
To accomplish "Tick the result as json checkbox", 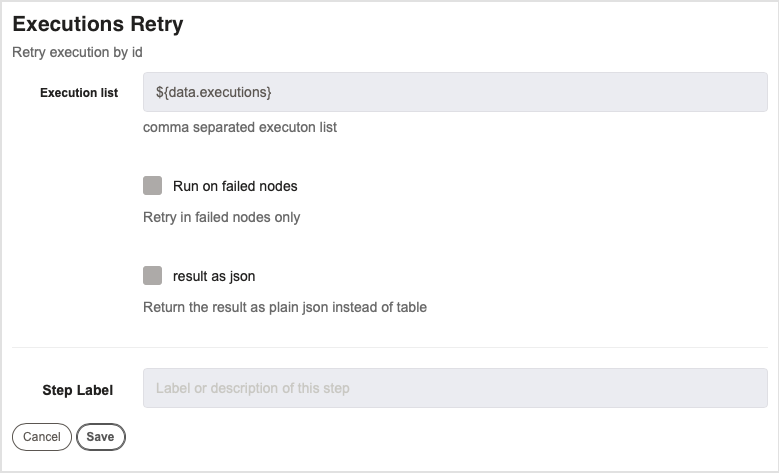I will [x=153, y=275].
